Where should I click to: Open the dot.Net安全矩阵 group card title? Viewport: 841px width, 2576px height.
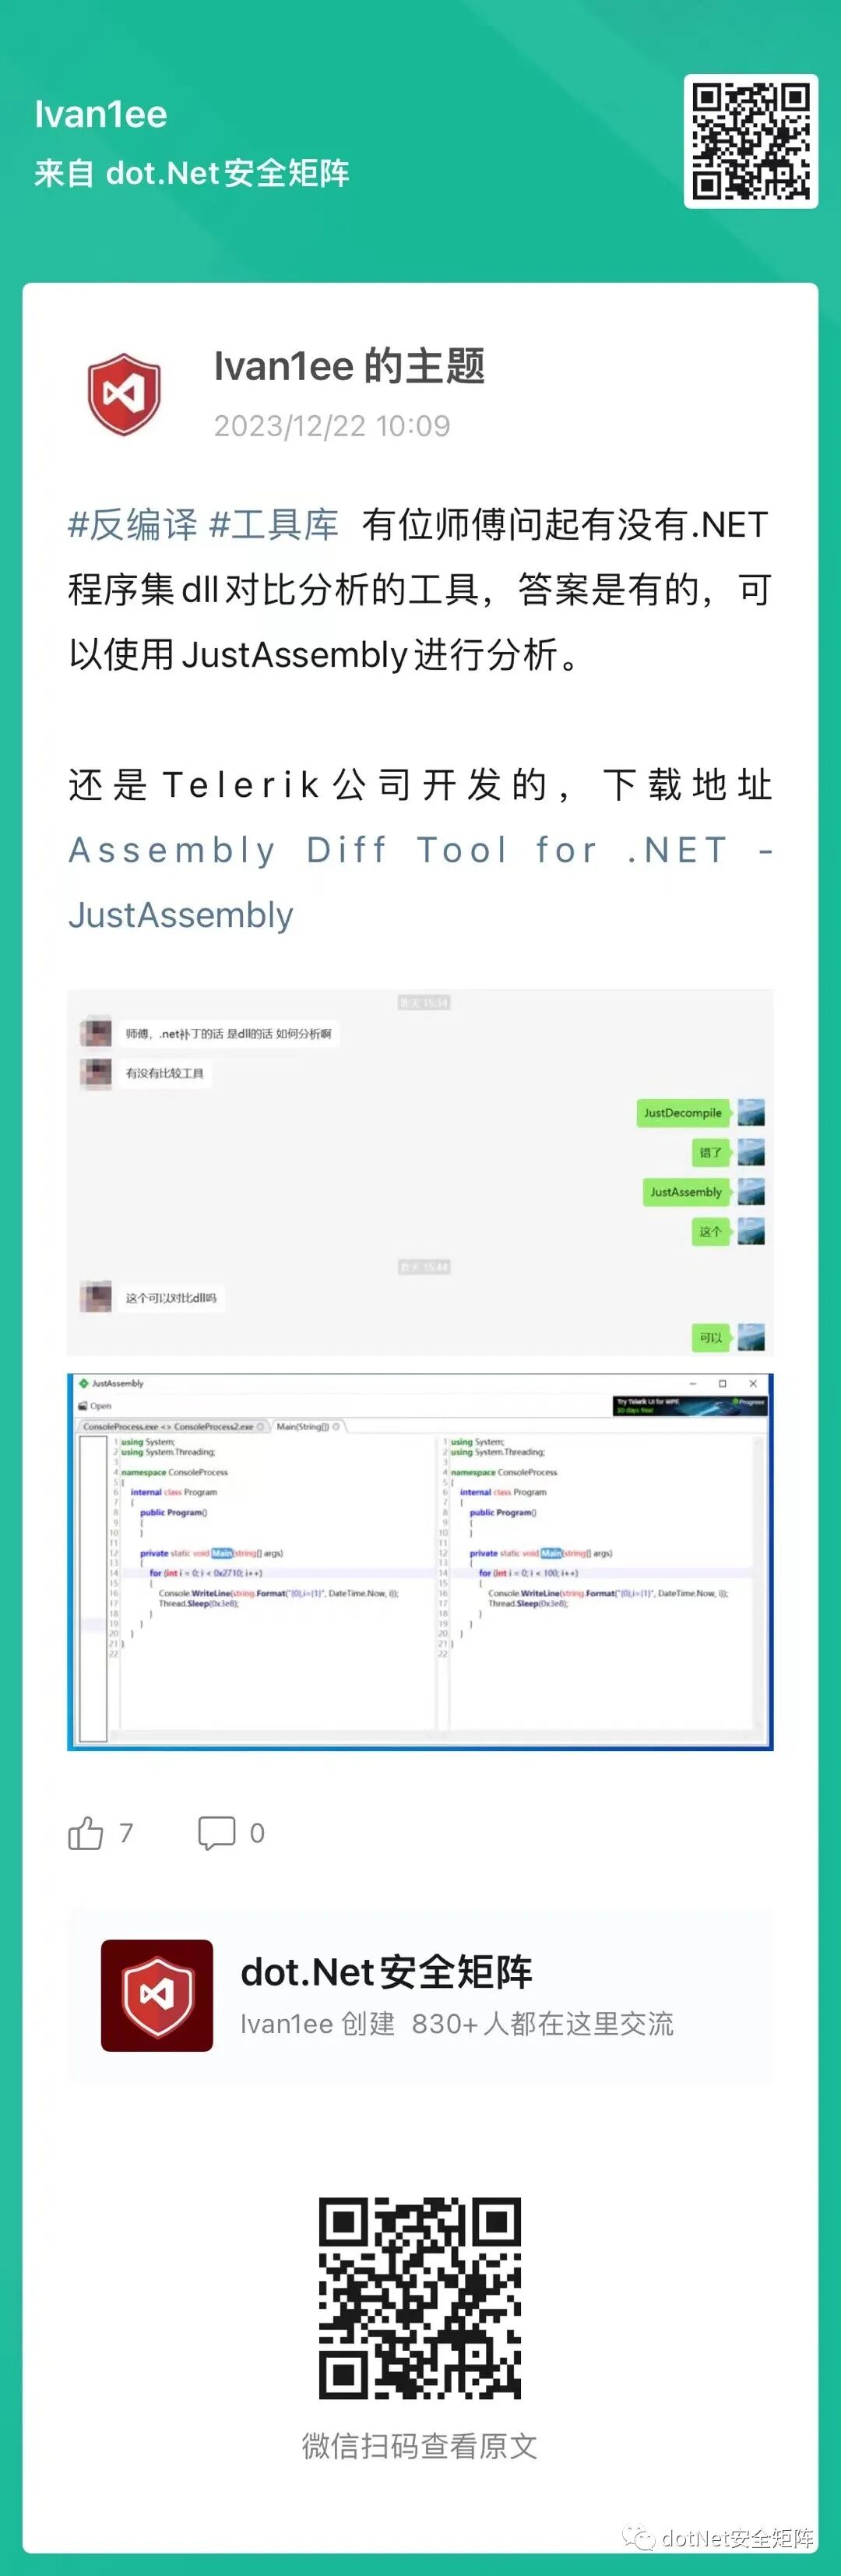[x=386, y=1972]
